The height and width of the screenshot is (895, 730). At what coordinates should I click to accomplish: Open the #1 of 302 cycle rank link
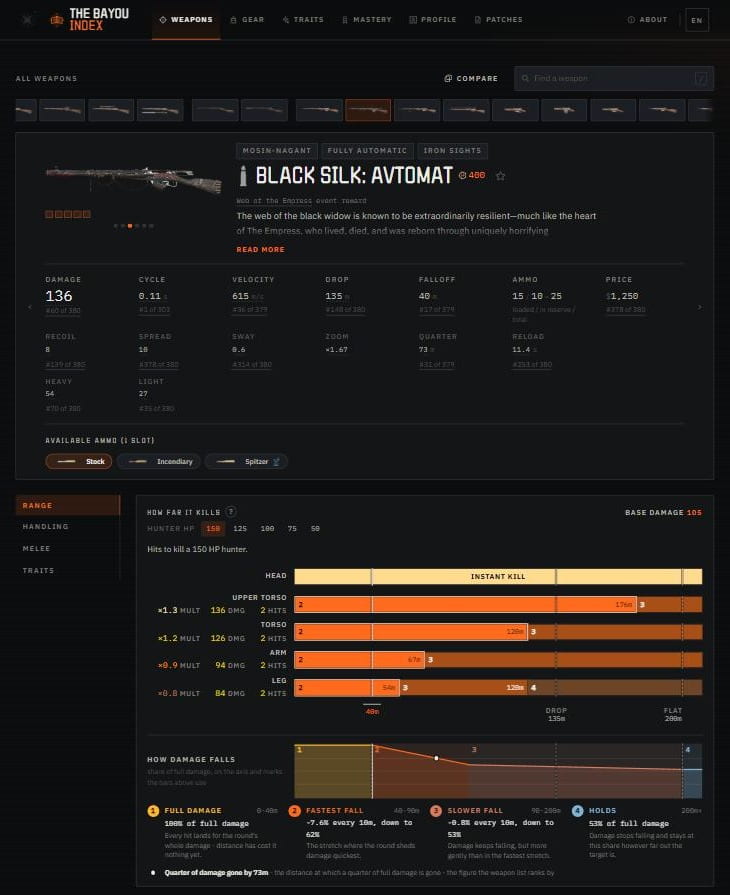pyautogui.click(x=154, y=310)
